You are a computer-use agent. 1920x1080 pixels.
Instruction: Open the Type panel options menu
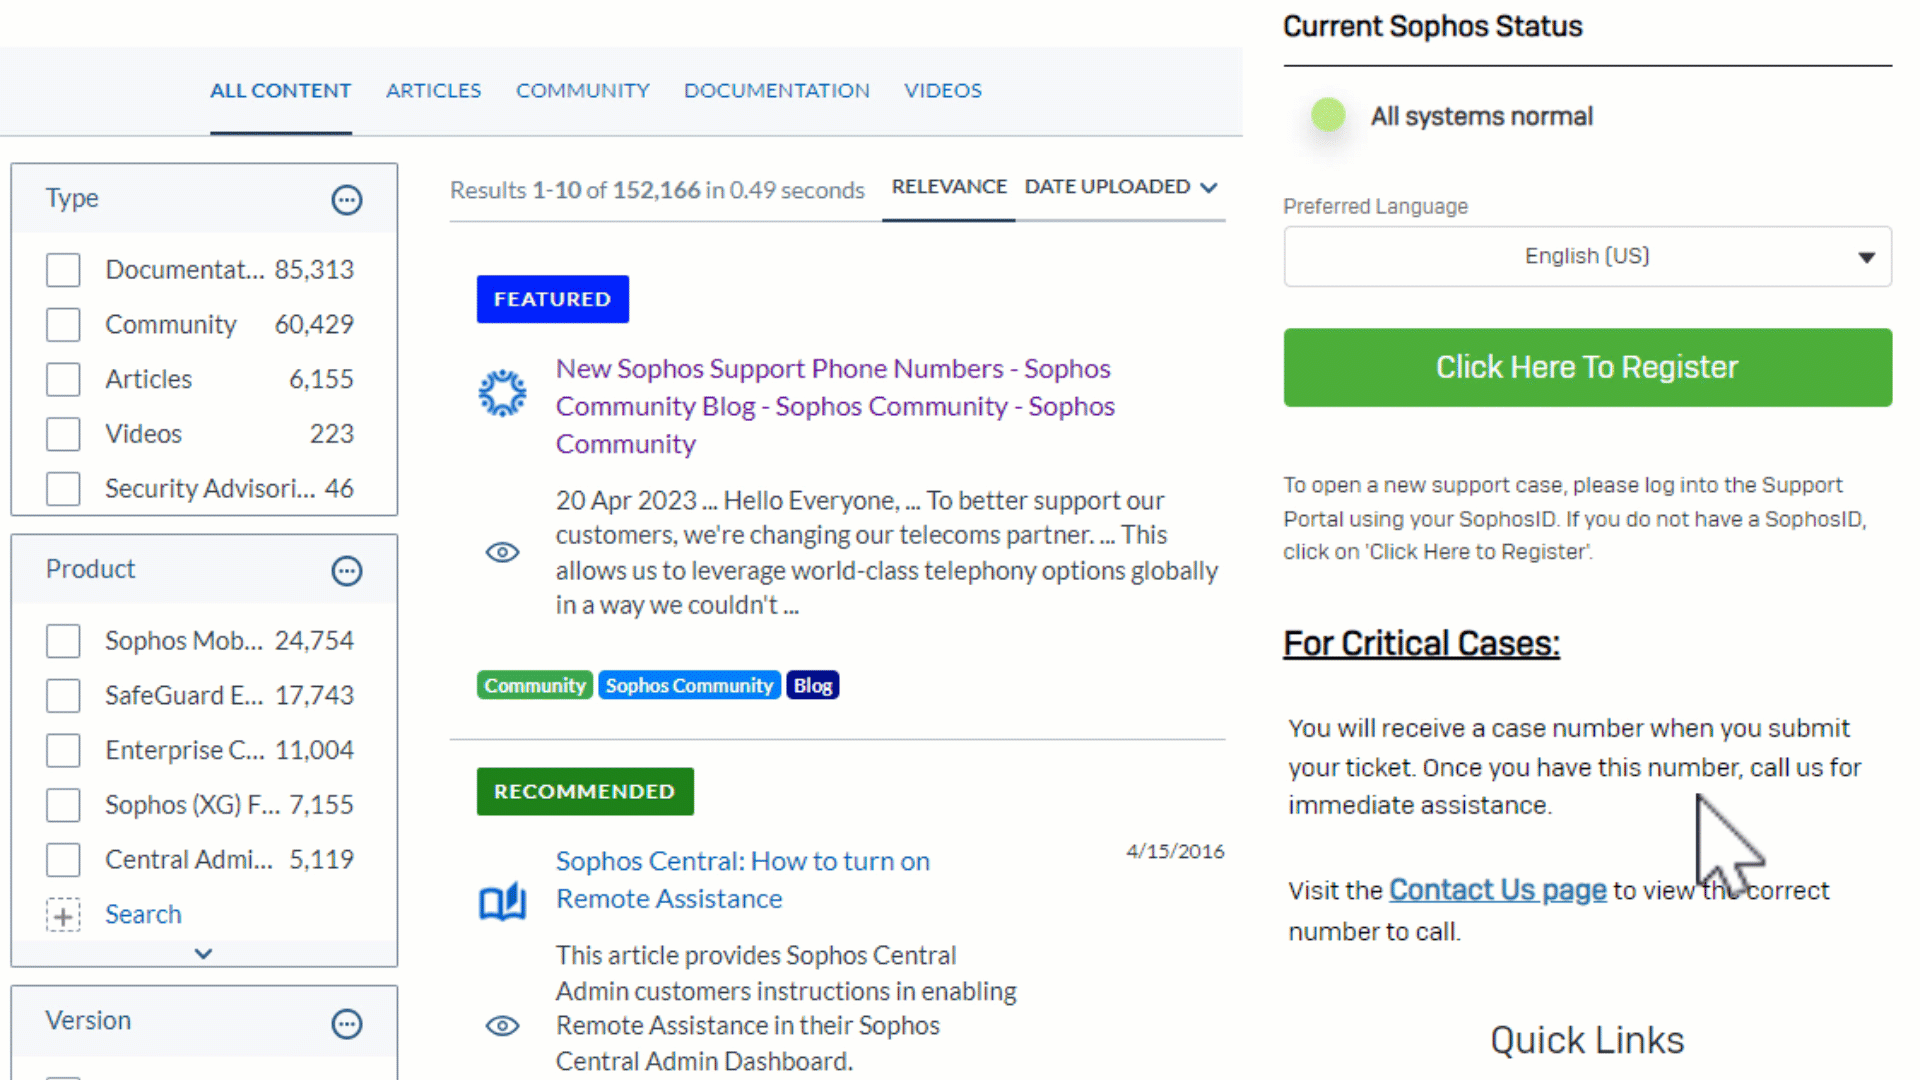[346, 200]
